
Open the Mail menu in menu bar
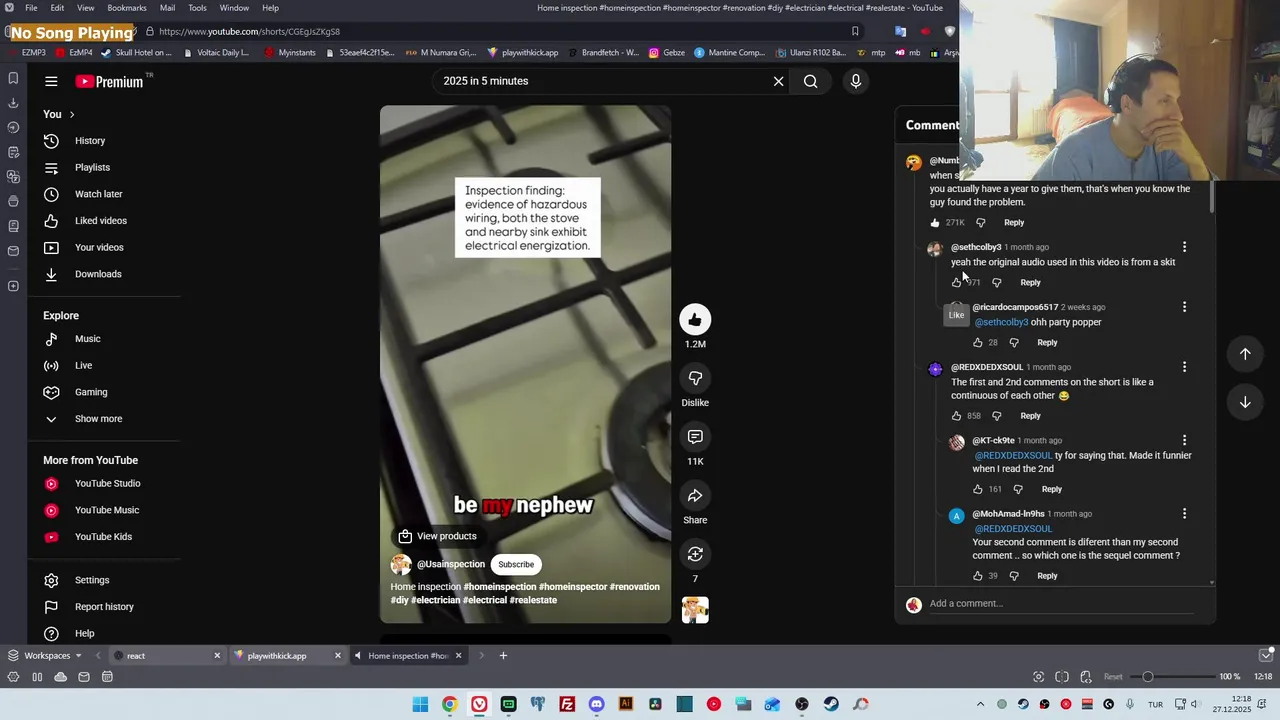pyautogui.click(x=167, y=8)
